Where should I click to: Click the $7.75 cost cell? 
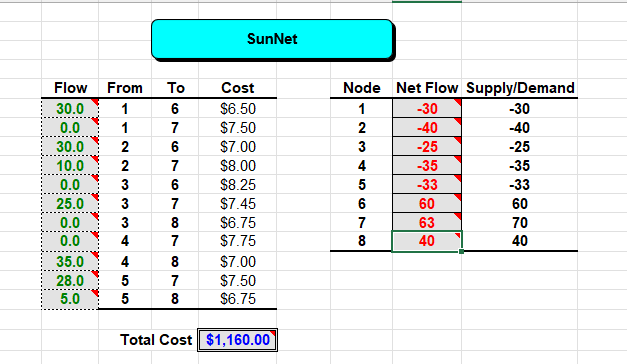click(x=238, y=241)
